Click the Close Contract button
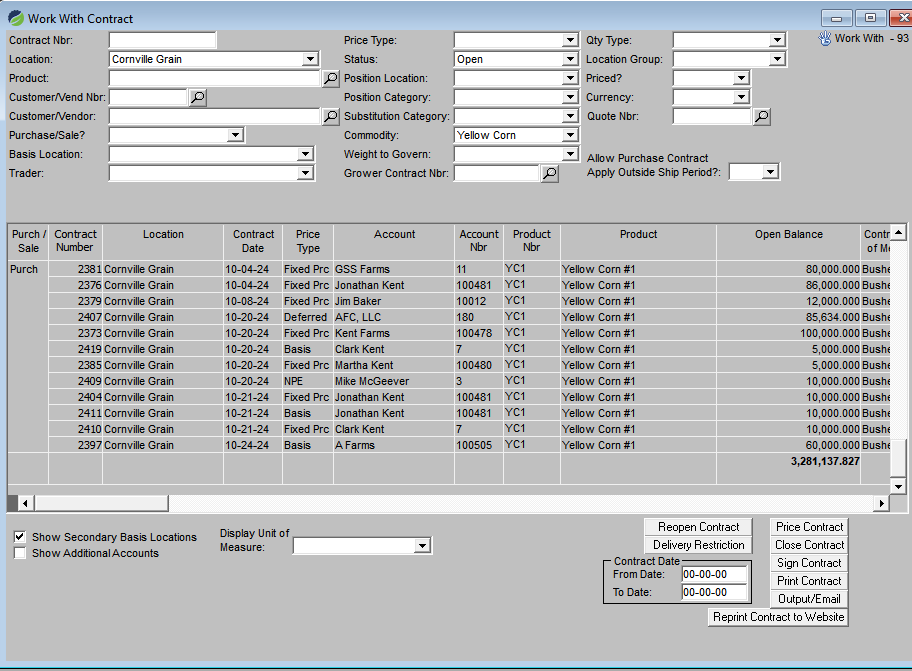The width and height of the screenshot is (912, 671). (x=809, y=545)
